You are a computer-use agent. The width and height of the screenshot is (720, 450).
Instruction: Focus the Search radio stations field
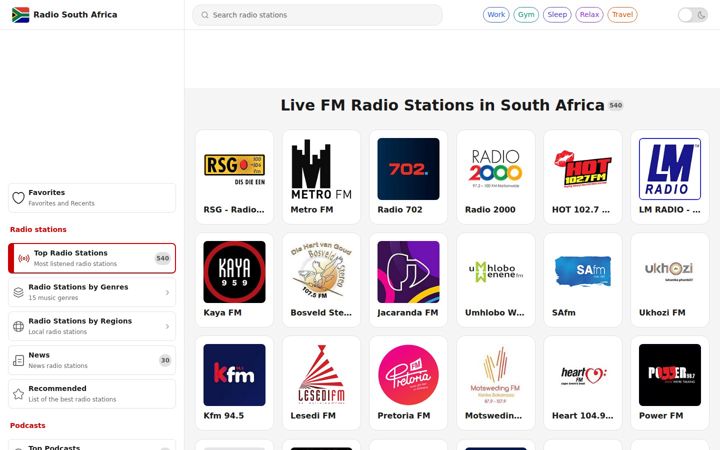317,15
